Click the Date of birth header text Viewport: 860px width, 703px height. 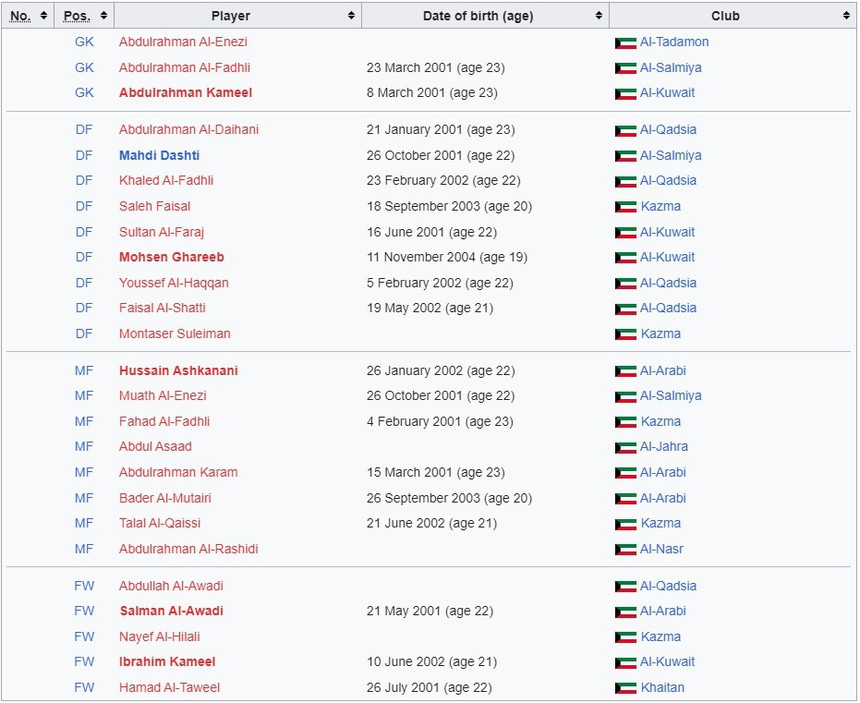pyautogui.click(x=478, y=16)
